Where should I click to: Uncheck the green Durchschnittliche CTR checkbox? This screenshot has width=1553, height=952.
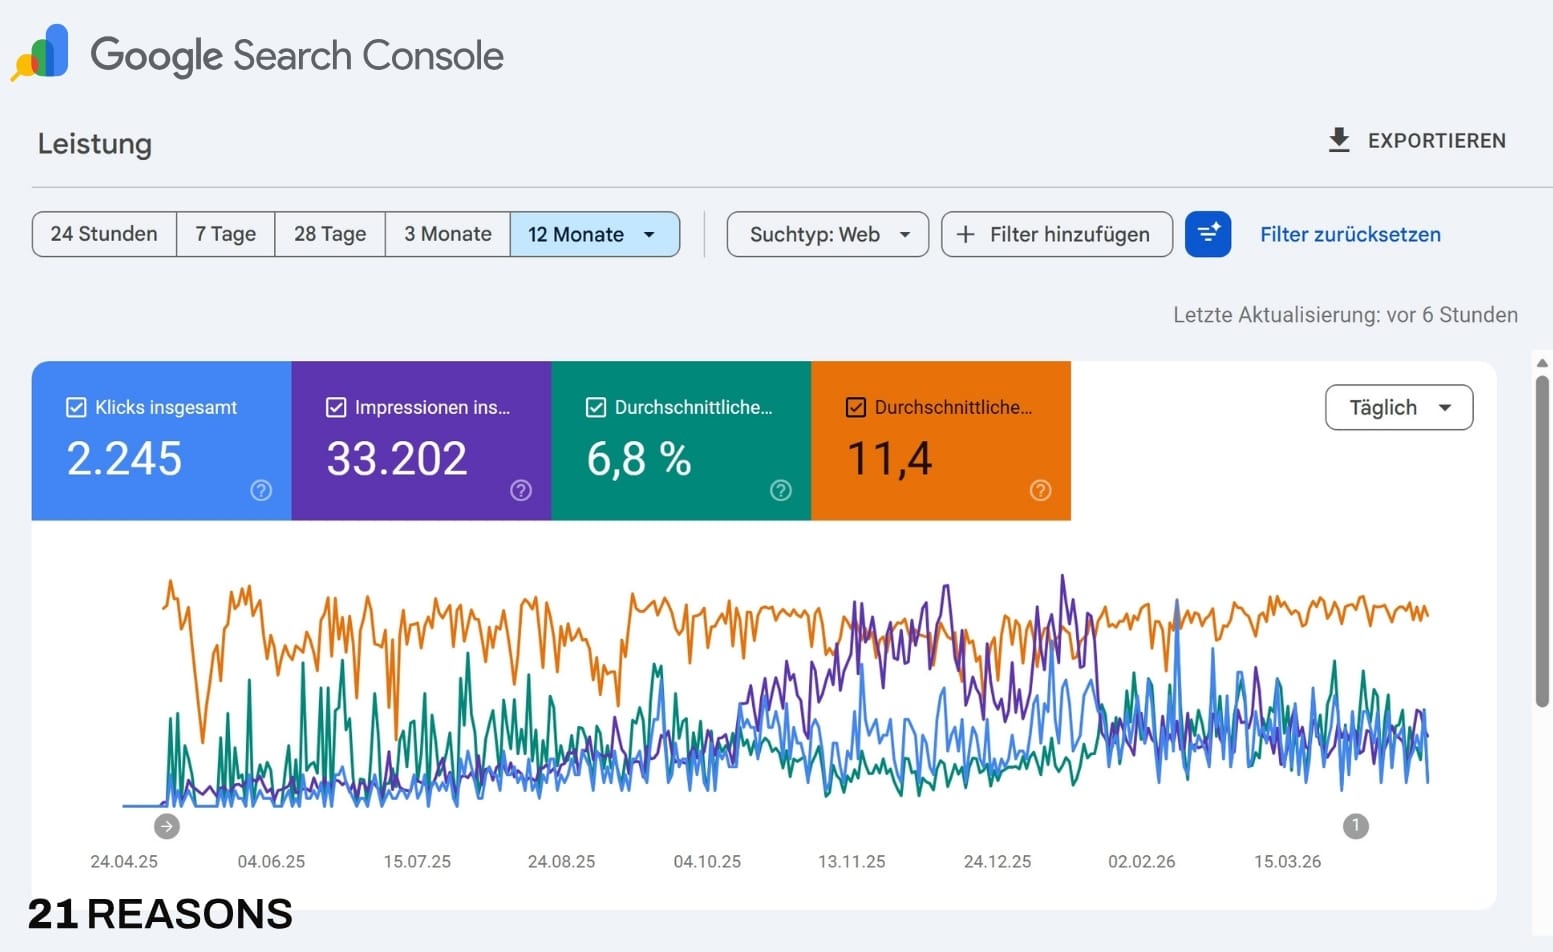click(596, 407)
